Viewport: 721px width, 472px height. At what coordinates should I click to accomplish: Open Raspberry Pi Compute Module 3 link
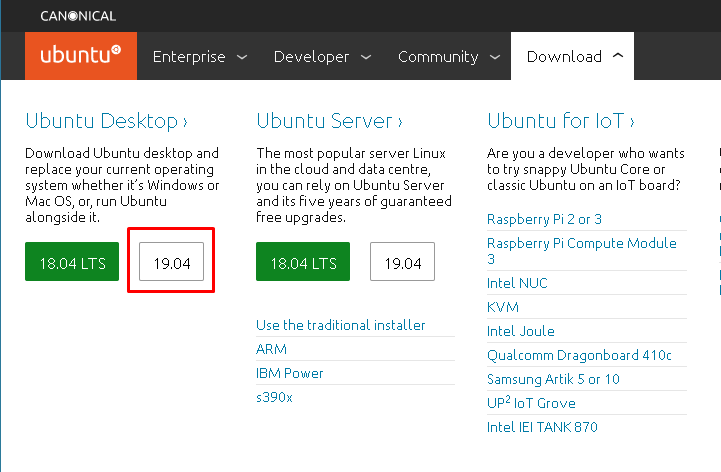point(582,251)
